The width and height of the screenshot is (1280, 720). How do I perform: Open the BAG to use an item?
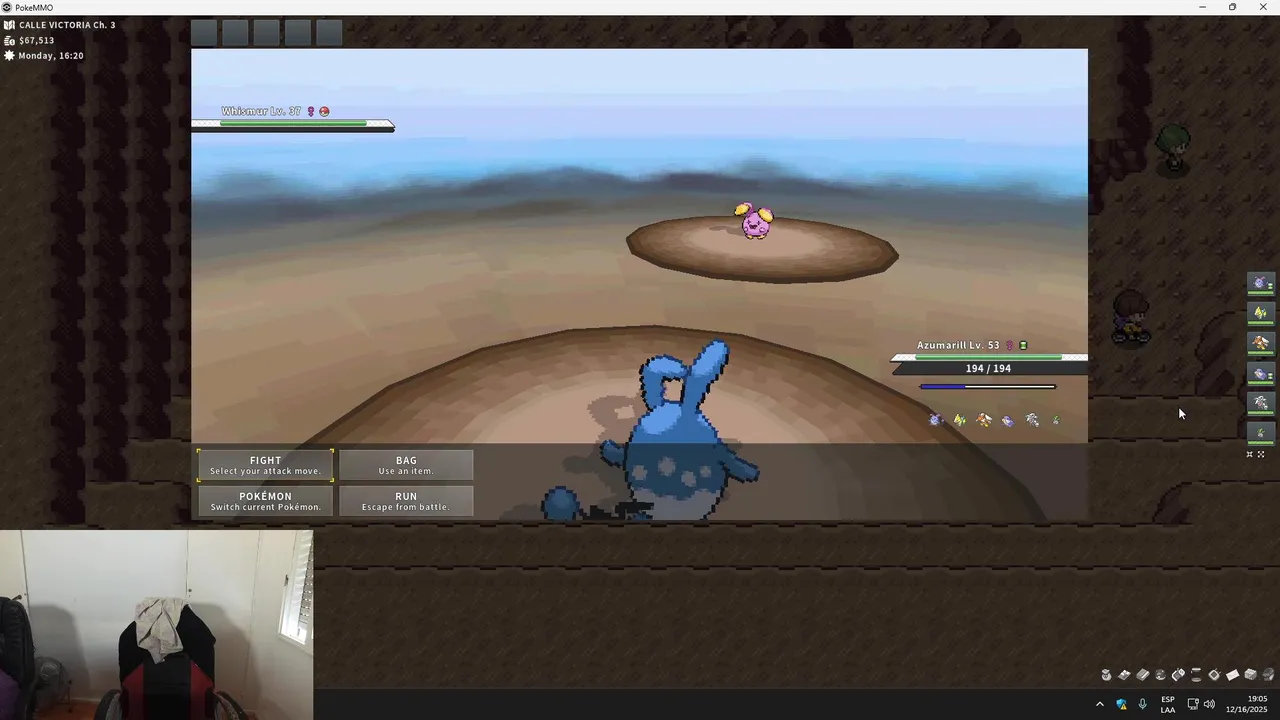406,465
